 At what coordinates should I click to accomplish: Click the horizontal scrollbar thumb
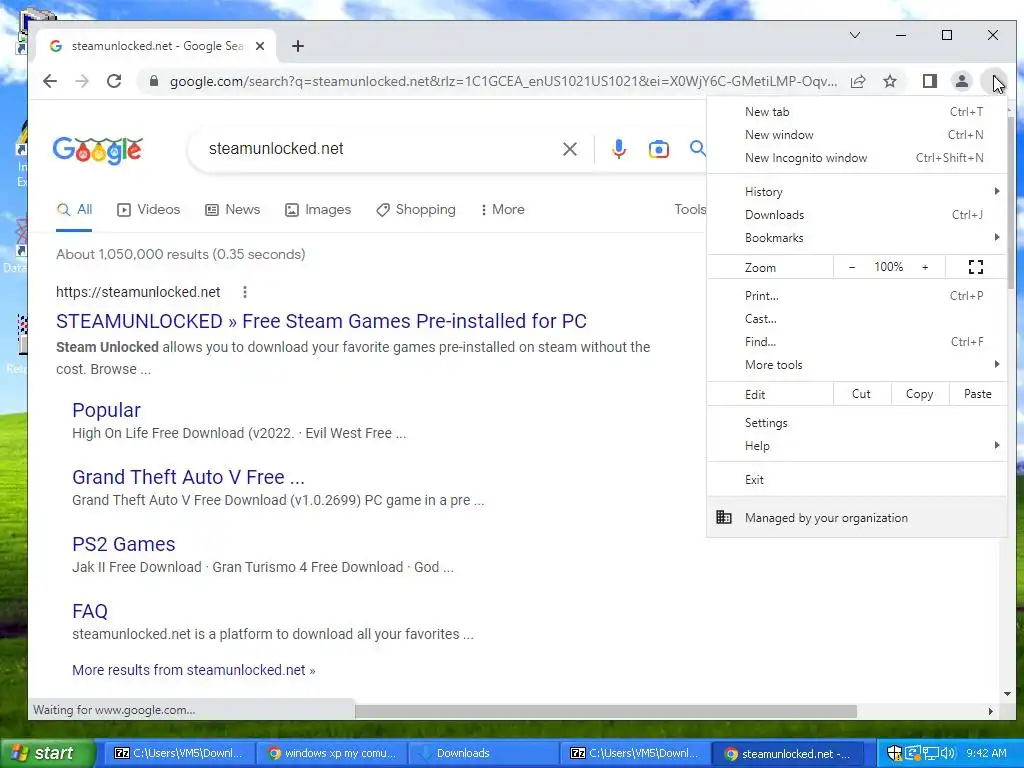pos(605,711)
